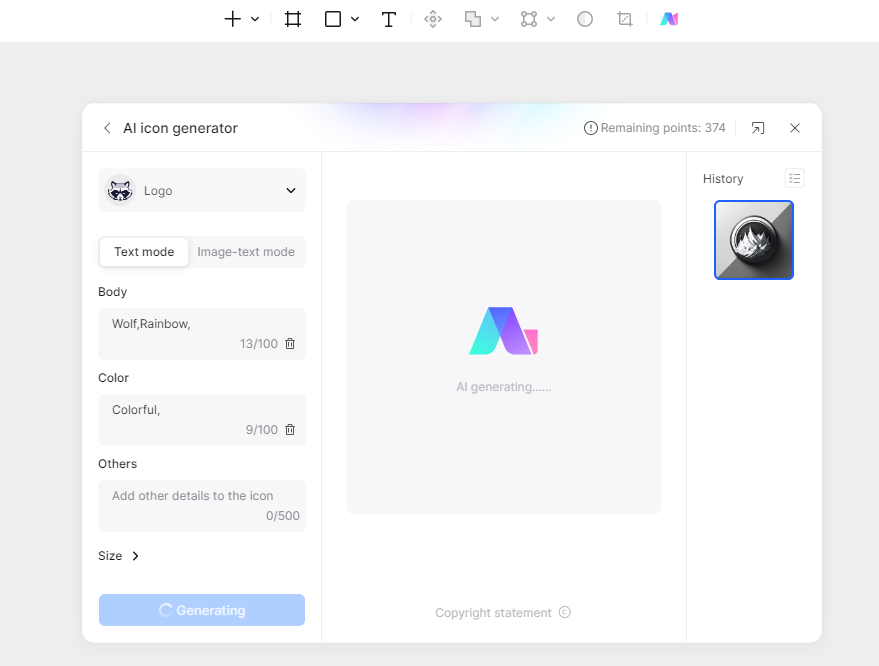This screenshot has width=879, height=666.
Task: Select the Rectangle shape tool
Action: pos(333,19)
